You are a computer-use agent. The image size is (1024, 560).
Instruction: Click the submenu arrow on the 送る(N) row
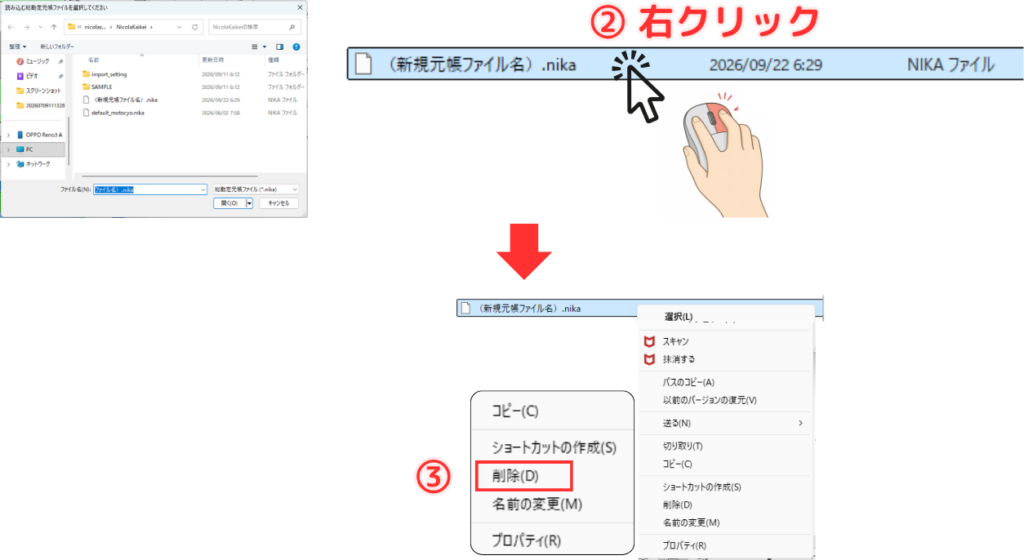801,423
